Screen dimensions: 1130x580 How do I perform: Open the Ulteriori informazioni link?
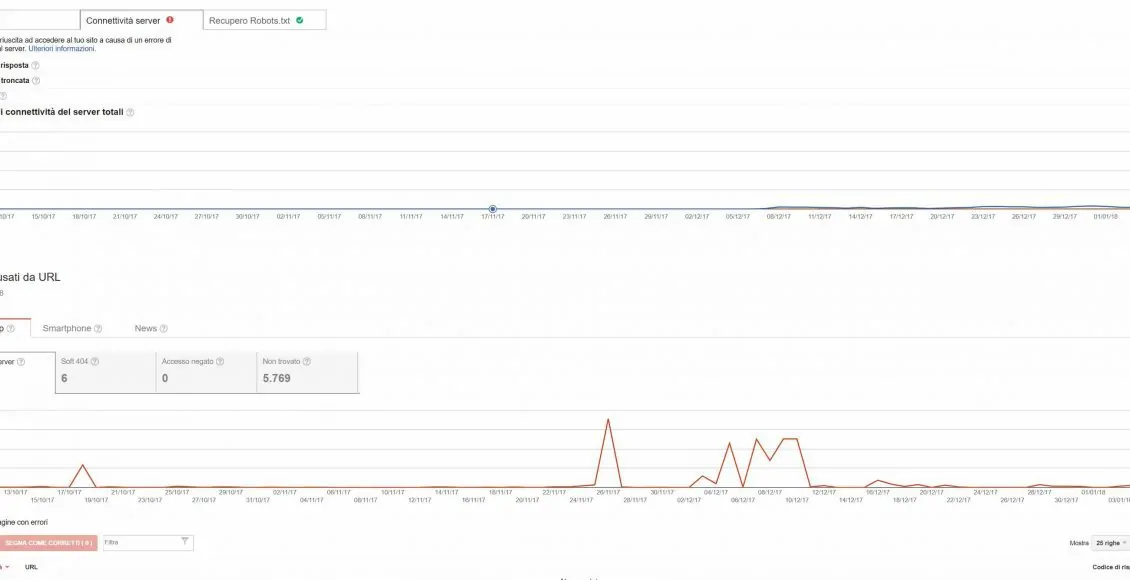(x=62, y=48)
